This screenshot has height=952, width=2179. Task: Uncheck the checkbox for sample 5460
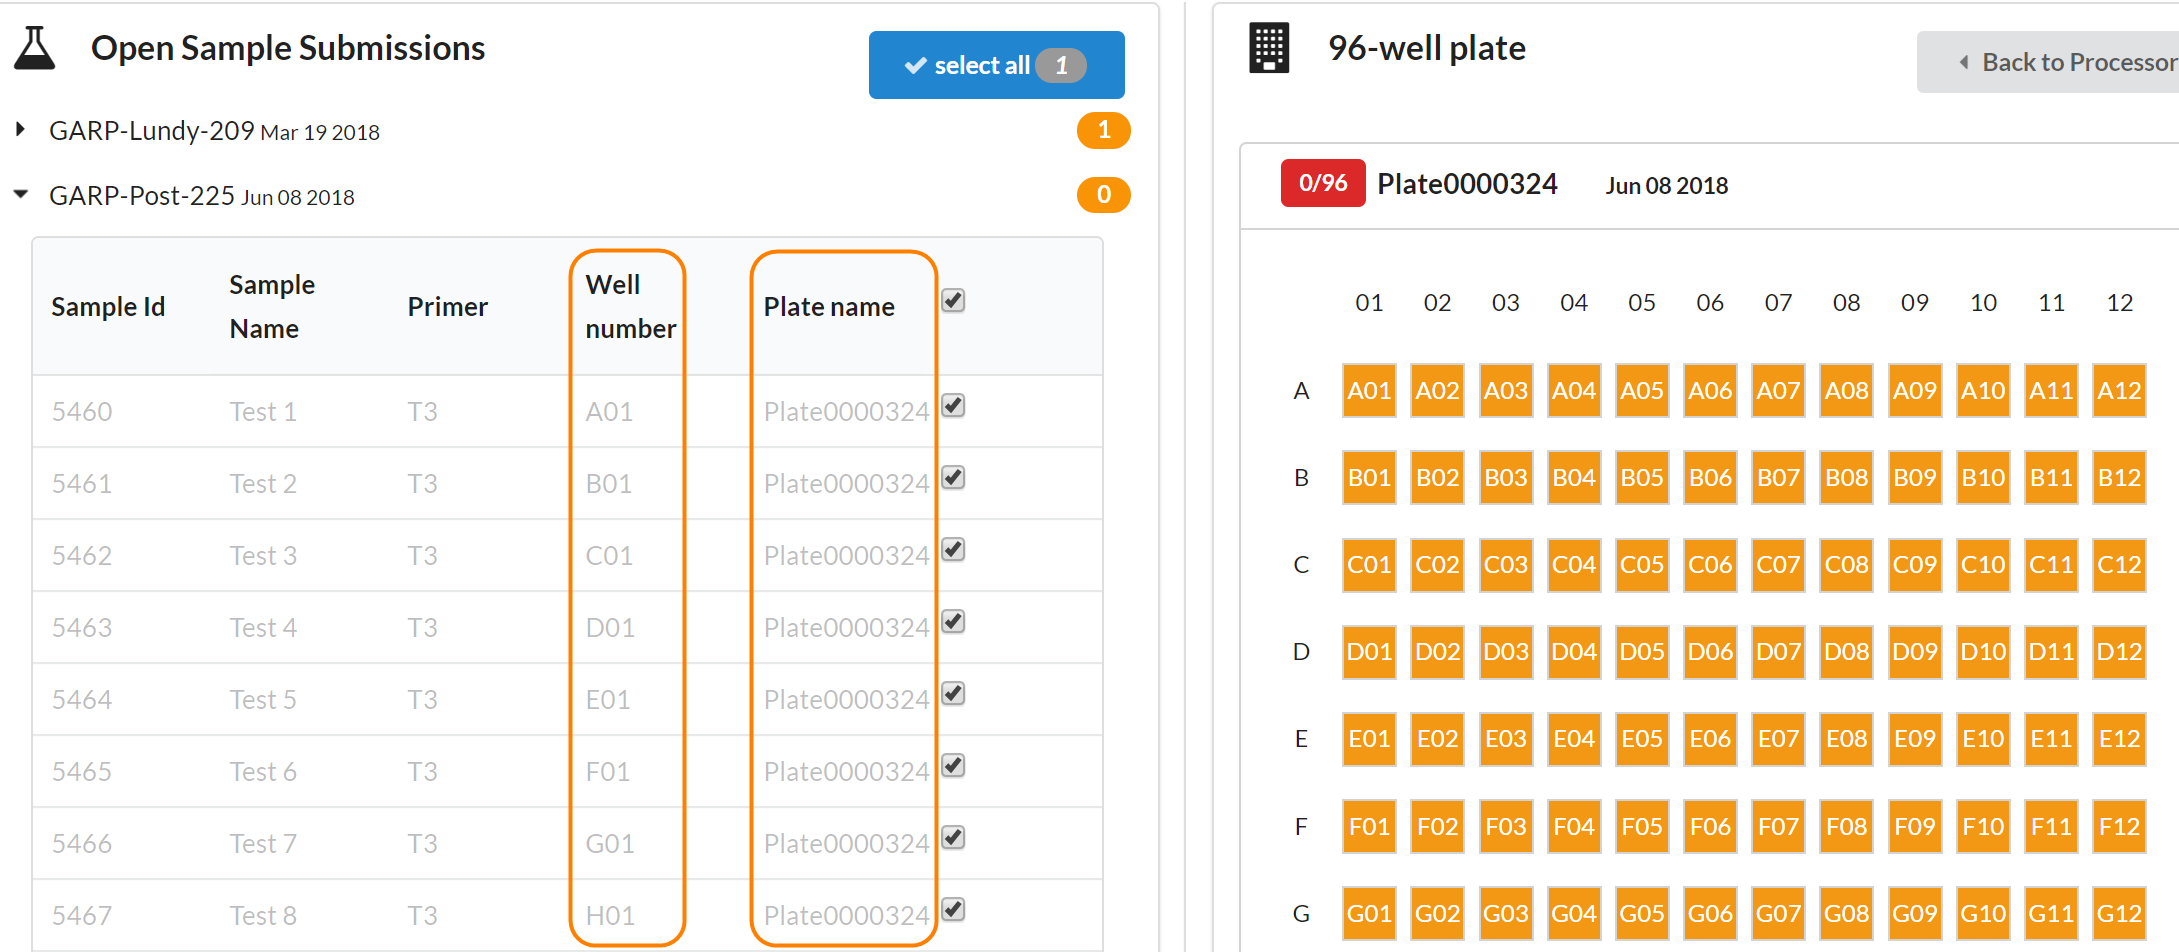click(x=953, y=406)
